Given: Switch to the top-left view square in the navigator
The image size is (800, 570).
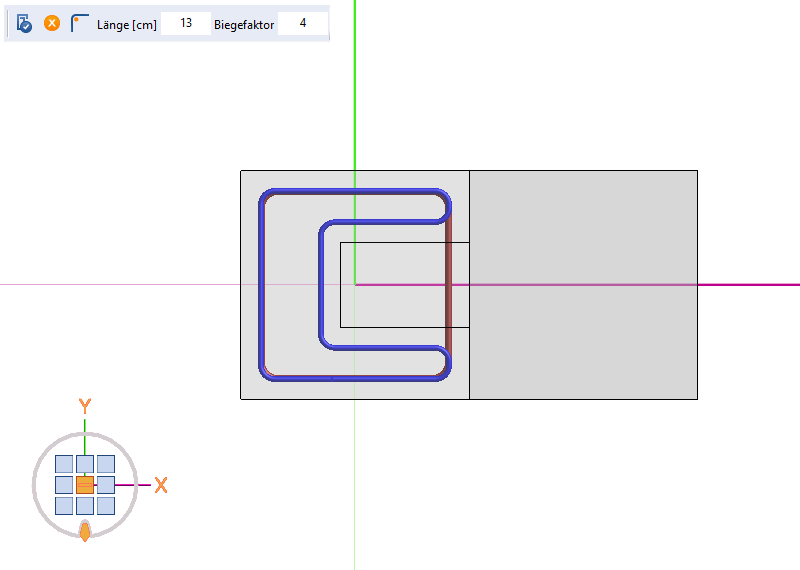Looking at the screenshot, I should 64,464.
